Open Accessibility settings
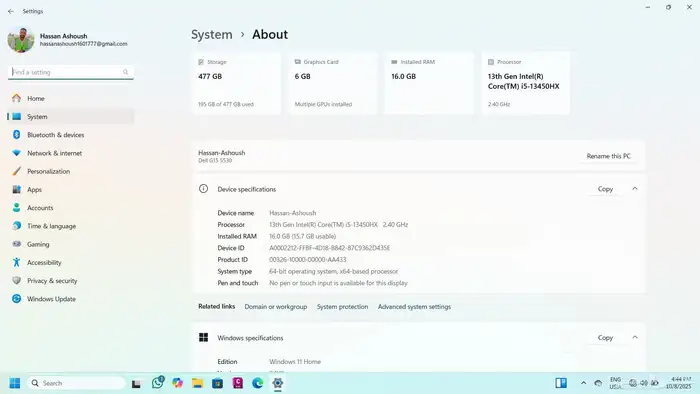 [71, 263]
